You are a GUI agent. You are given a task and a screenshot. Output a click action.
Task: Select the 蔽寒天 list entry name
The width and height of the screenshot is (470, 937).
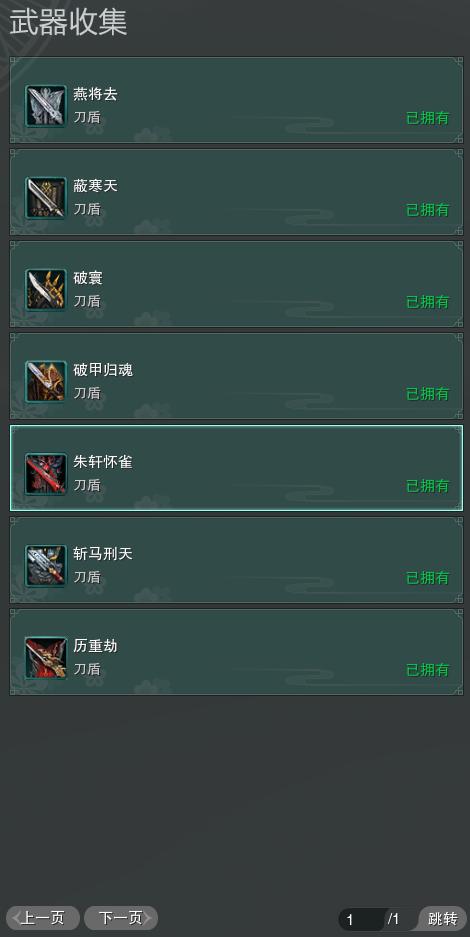point(95,186)
